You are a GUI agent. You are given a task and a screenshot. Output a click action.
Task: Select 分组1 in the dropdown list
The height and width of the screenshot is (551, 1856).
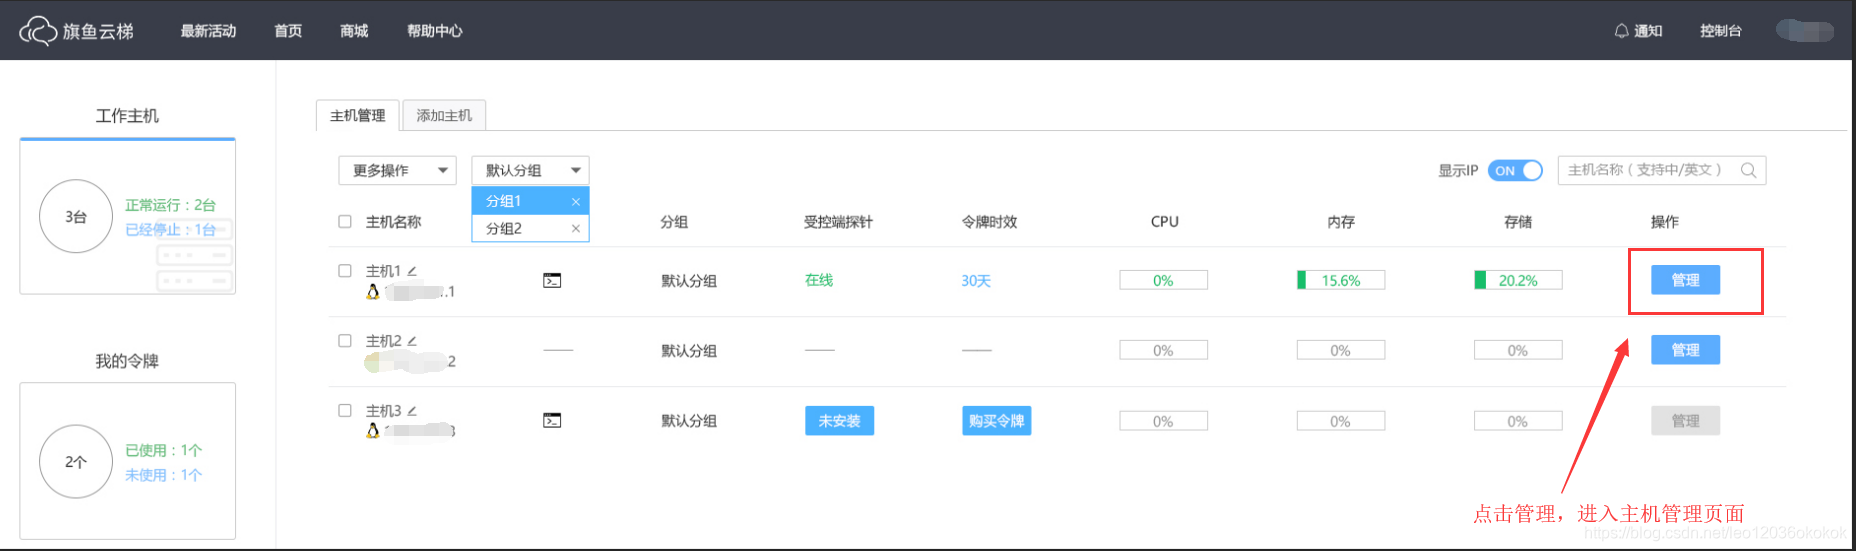[x=530, y=201]
